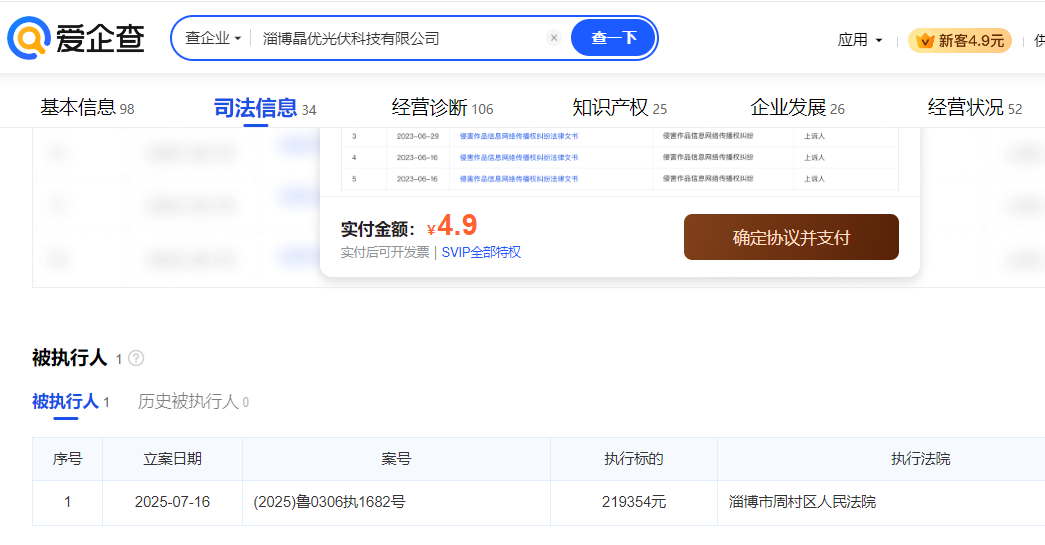Viewport: 1045px width, 545px height.
Task: Click the amount 219354元
Action: pyautogui.click(x=634, y=502)
